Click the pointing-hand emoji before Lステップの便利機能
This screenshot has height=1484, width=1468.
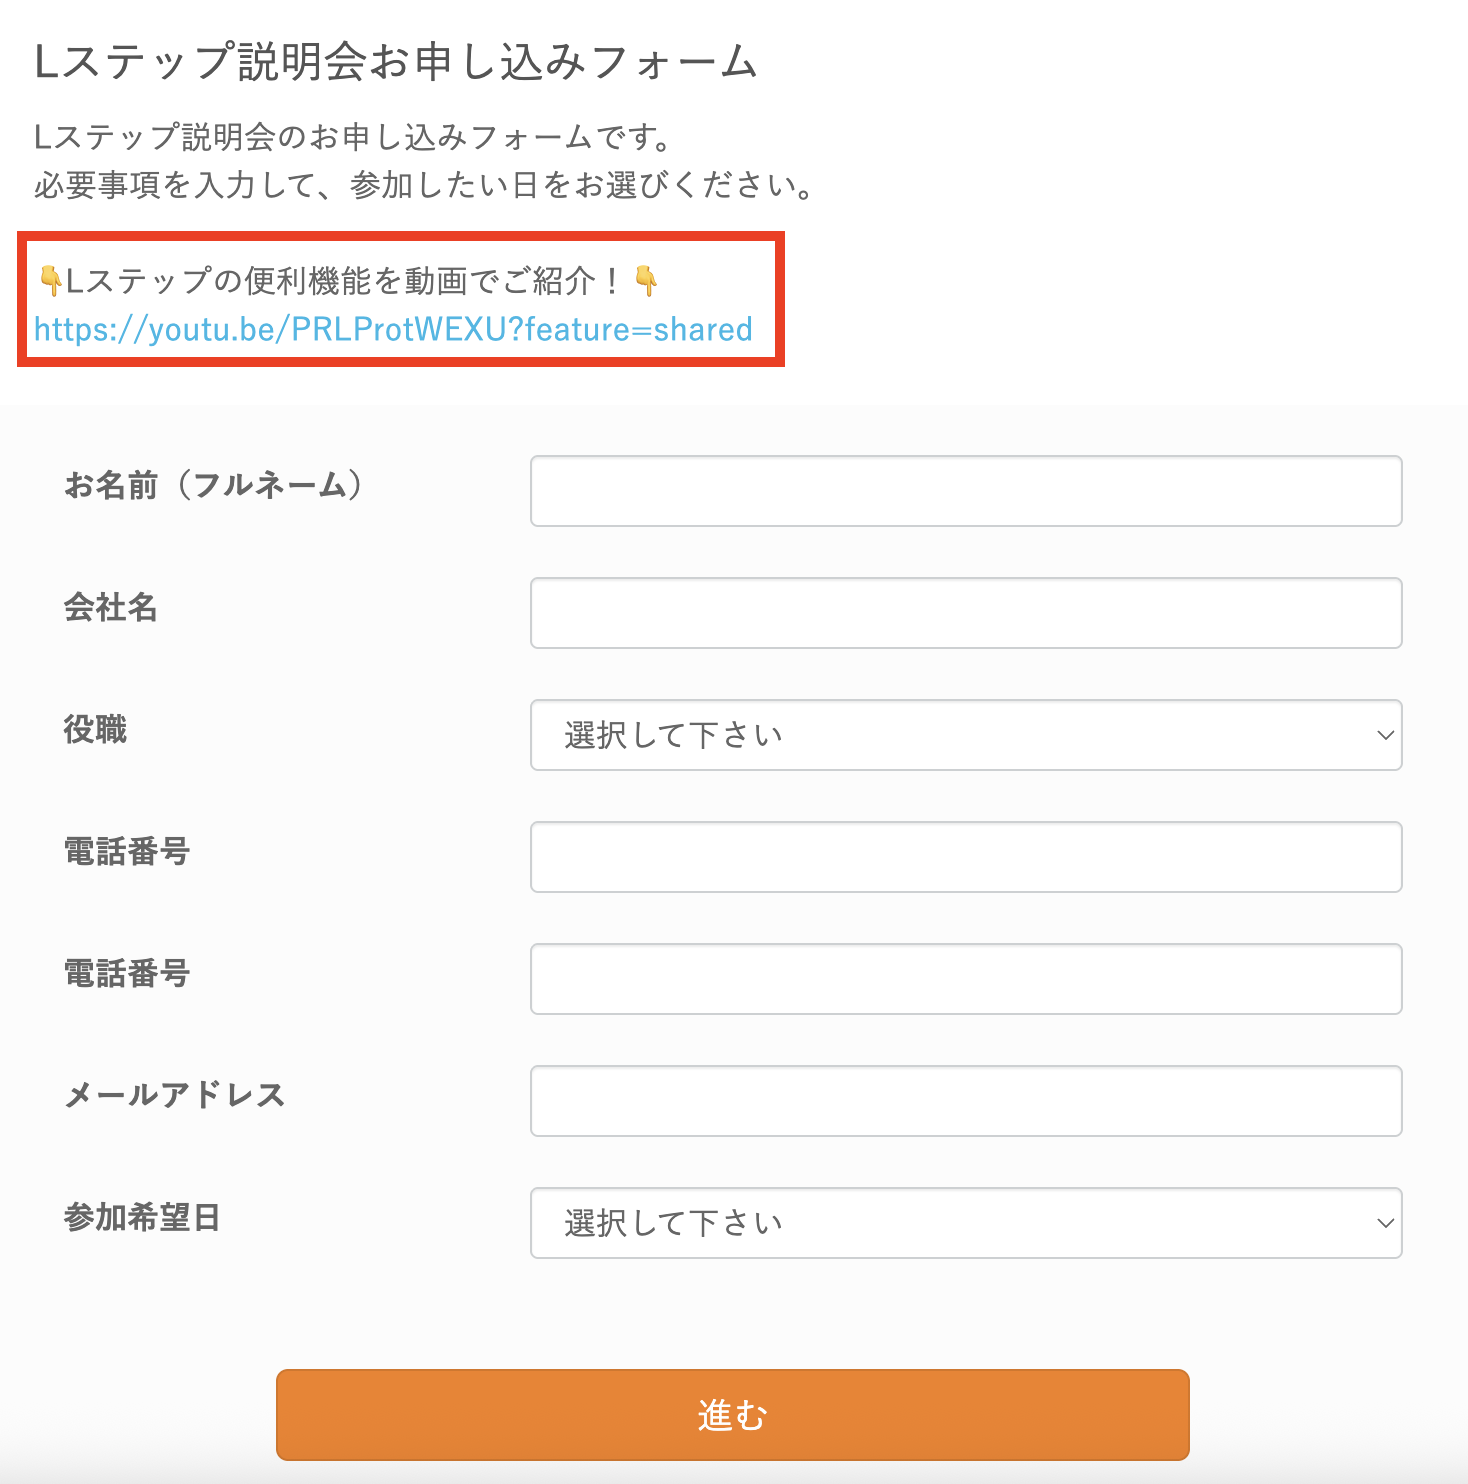tap(50, 280)
